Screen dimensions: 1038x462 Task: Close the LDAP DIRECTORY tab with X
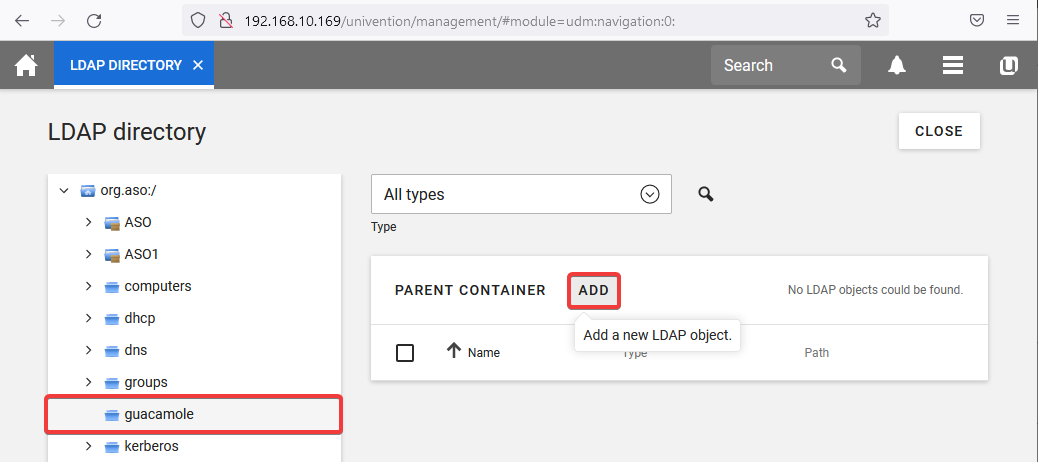pos(198,65)
